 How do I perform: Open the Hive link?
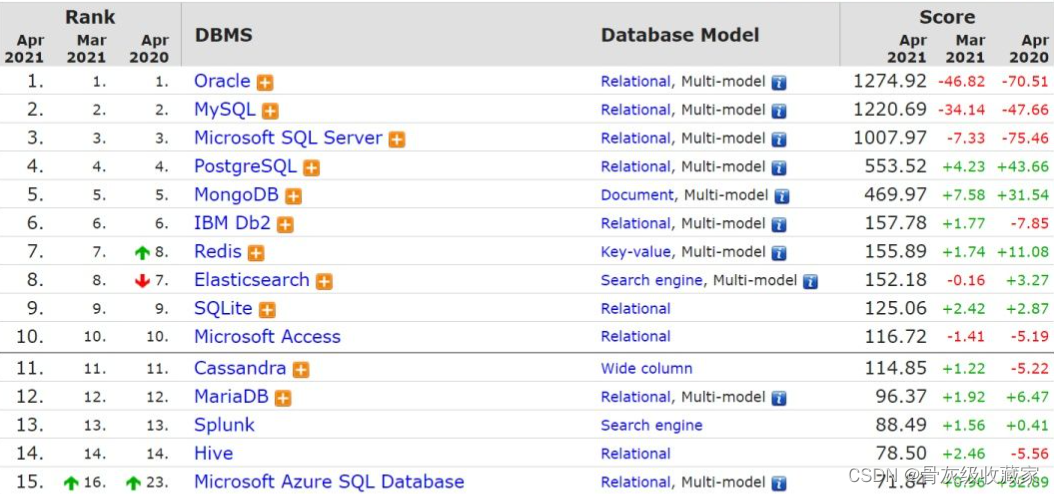pyautogui.click(x=214, y=454)
